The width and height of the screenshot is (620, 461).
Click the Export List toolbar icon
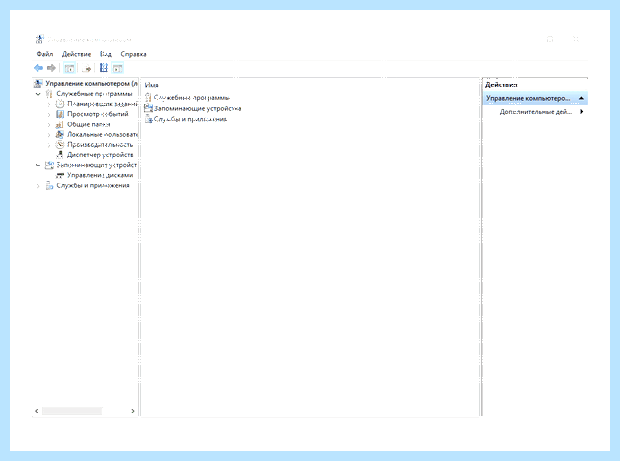(x=87, y=68)
